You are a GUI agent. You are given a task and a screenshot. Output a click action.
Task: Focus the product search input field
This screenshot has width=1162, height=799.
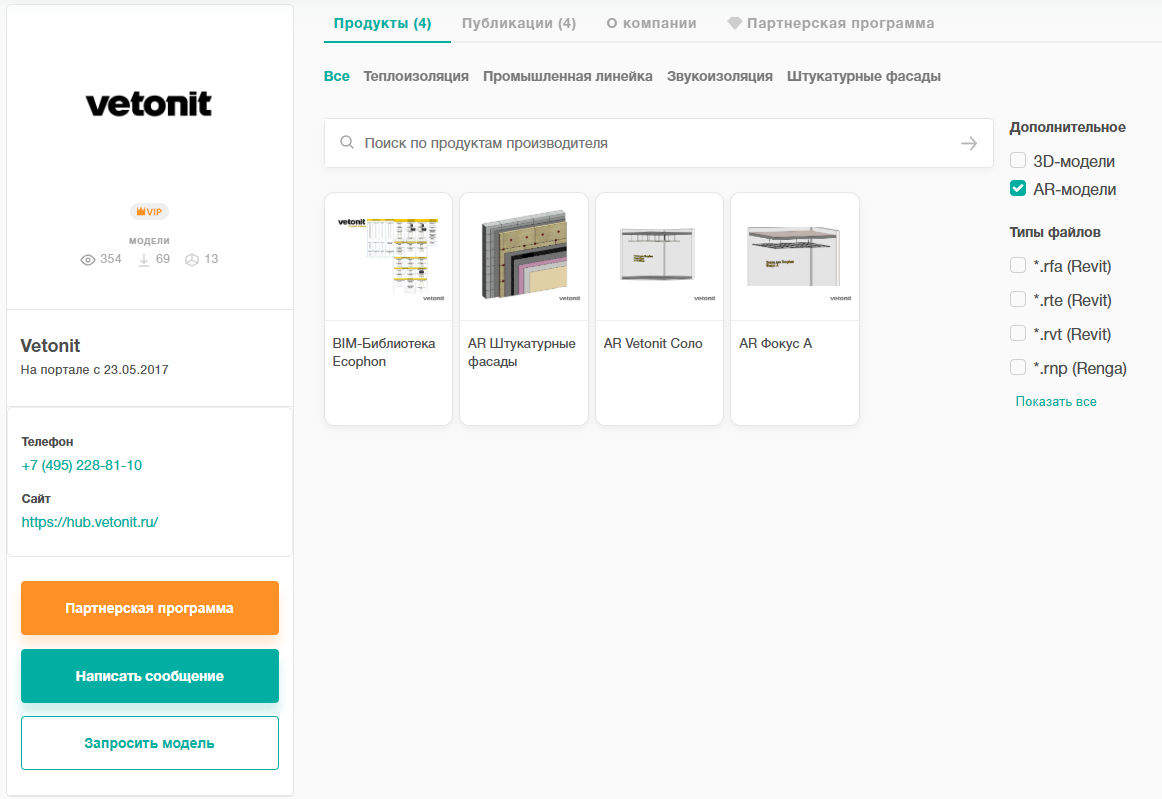(659, 143)
